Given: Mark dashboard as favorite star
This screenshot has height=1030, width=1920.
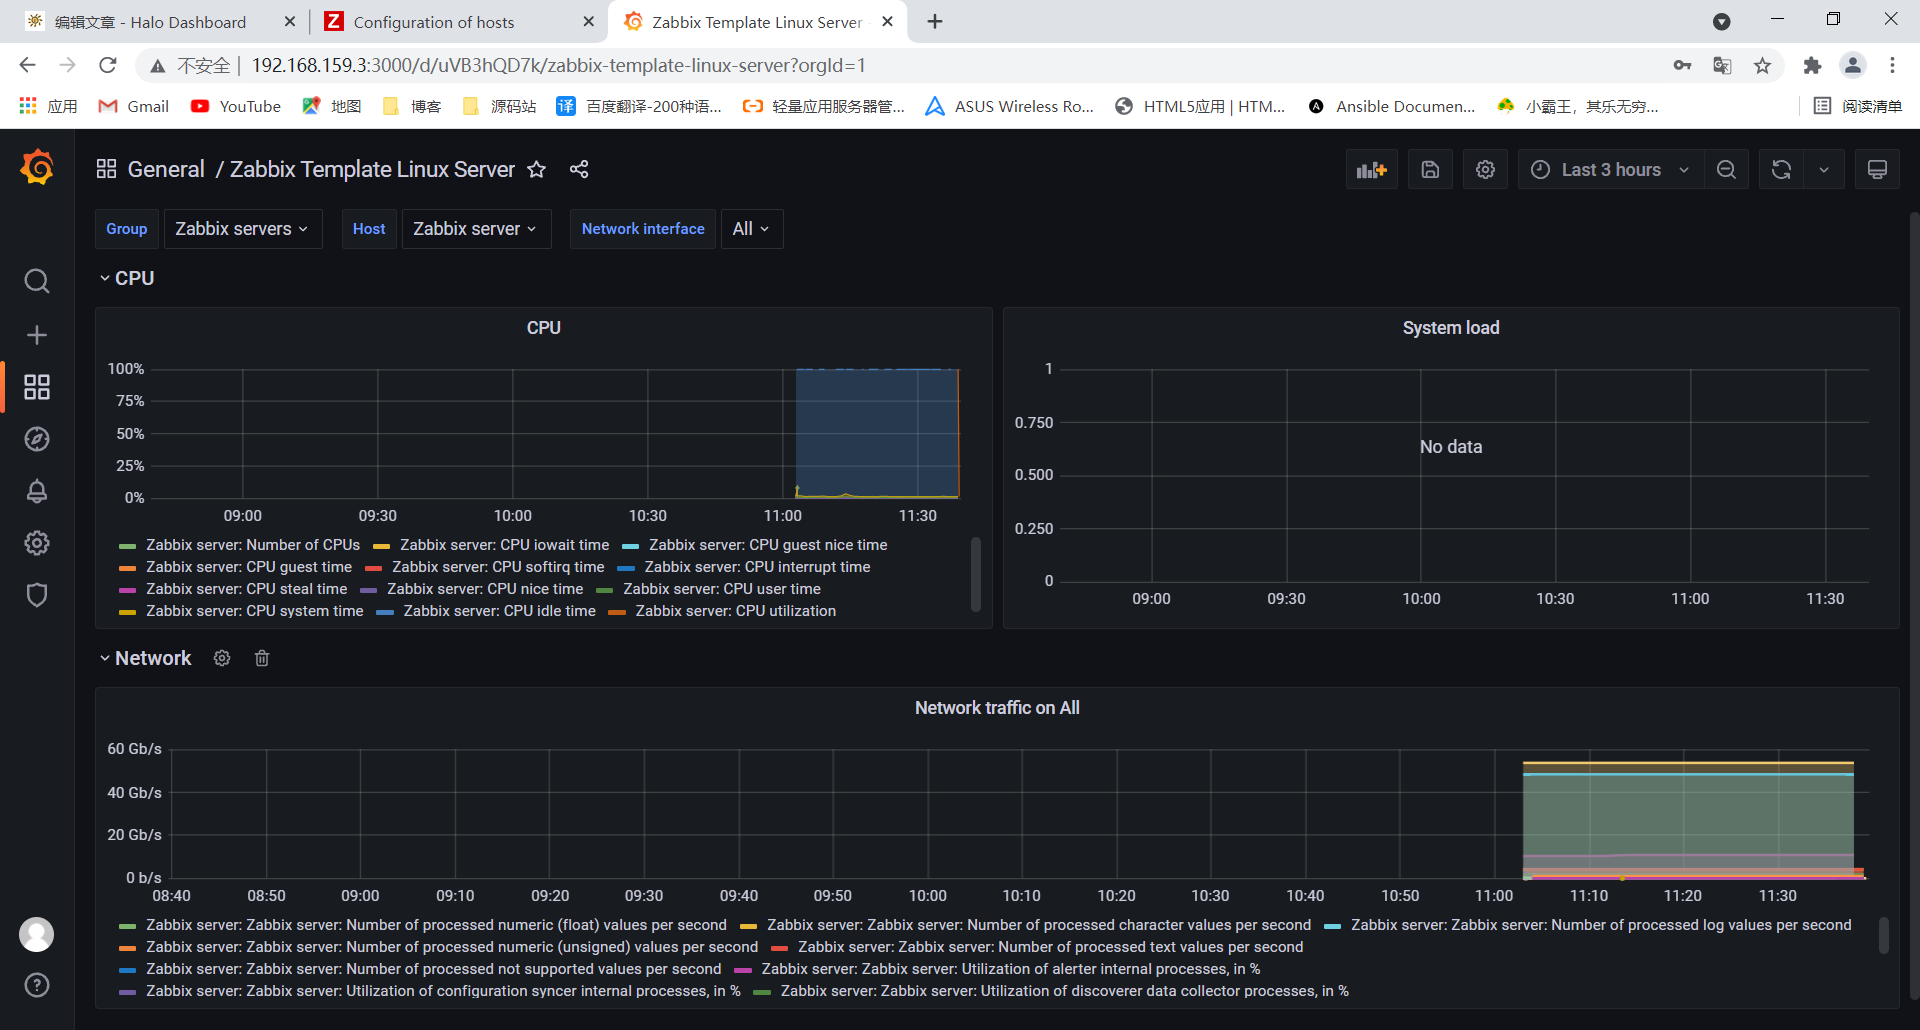Looking at the screenshot, I should pyautogui.click(x=537, y=169).
